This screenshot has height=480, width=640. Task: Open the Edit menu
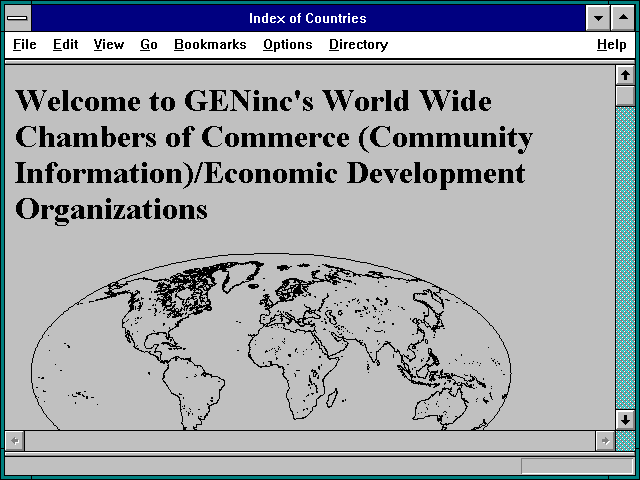65,44
